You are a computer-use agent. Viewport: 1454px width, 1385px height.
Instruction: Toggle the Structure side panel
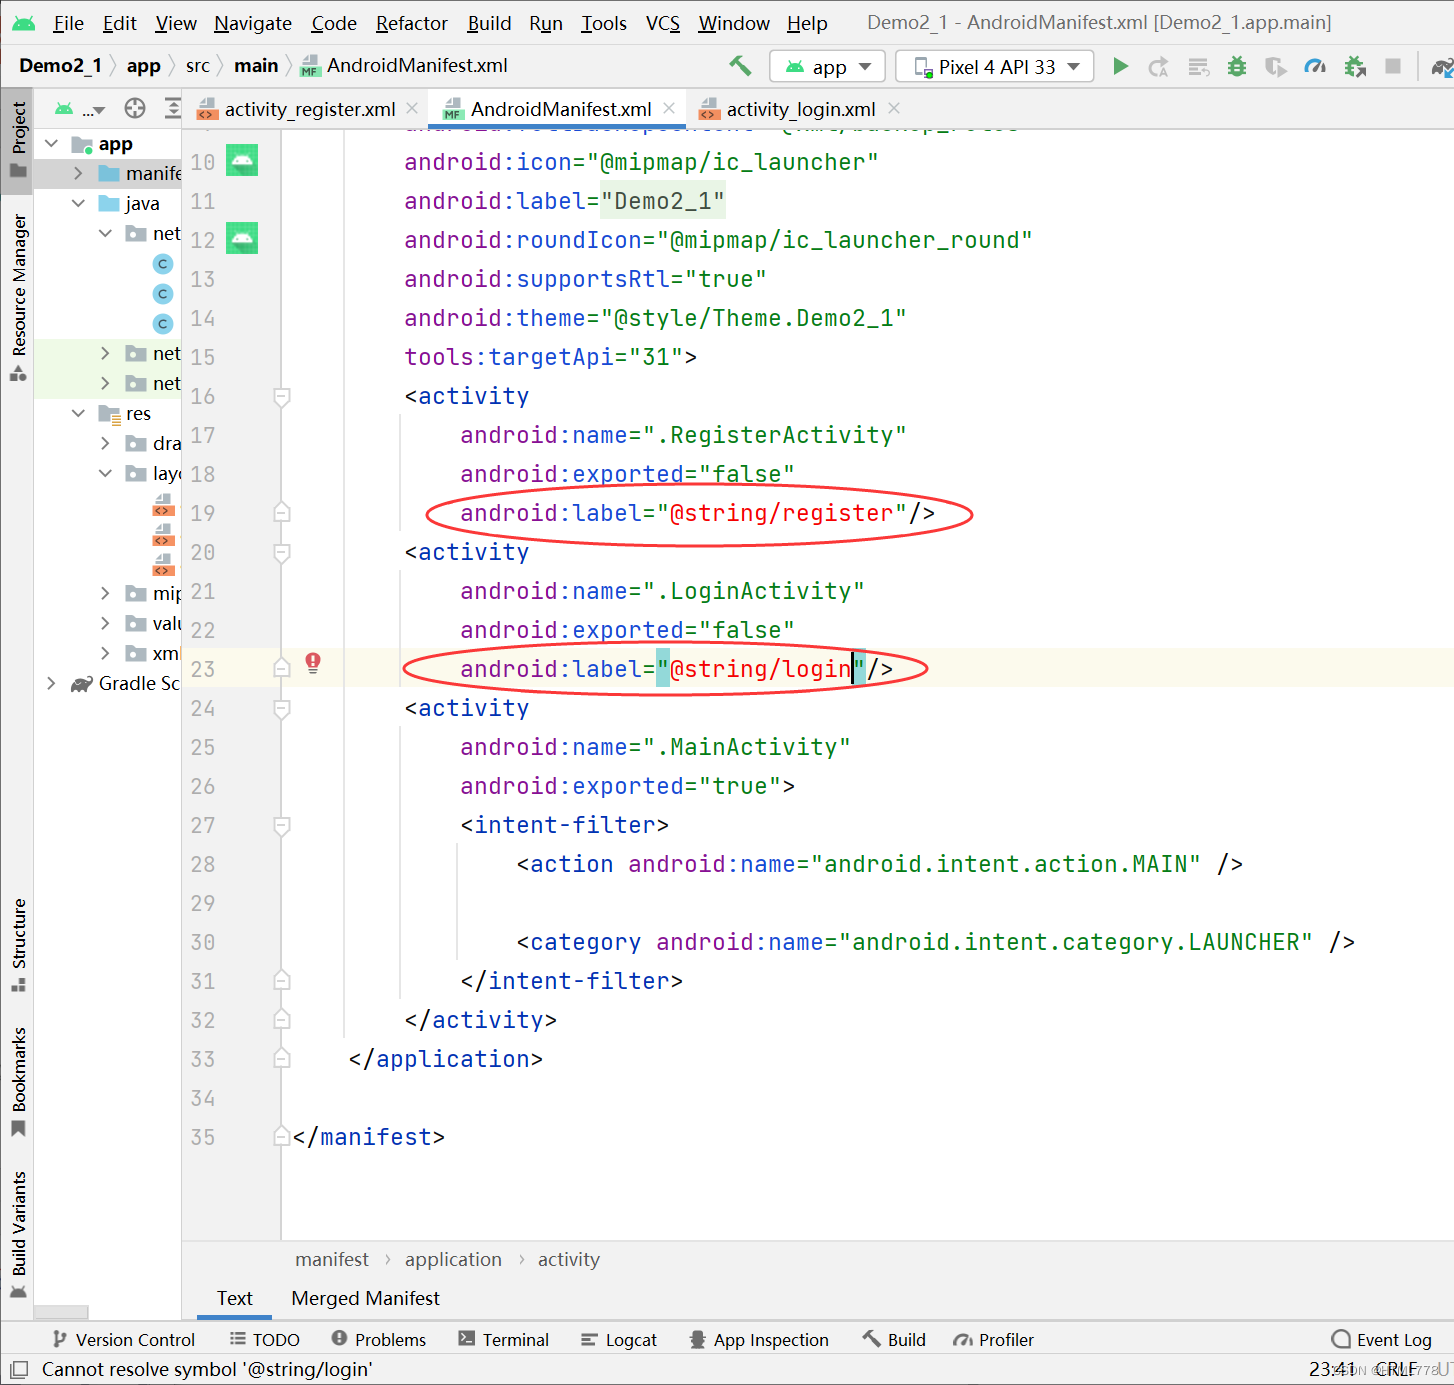pos(18,945)
